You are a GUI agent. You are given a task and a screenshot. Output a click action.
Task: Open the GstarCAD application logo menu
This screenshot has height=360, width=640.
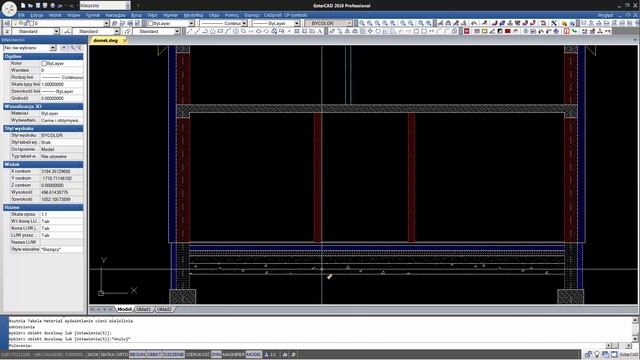[x=9, y=9]
